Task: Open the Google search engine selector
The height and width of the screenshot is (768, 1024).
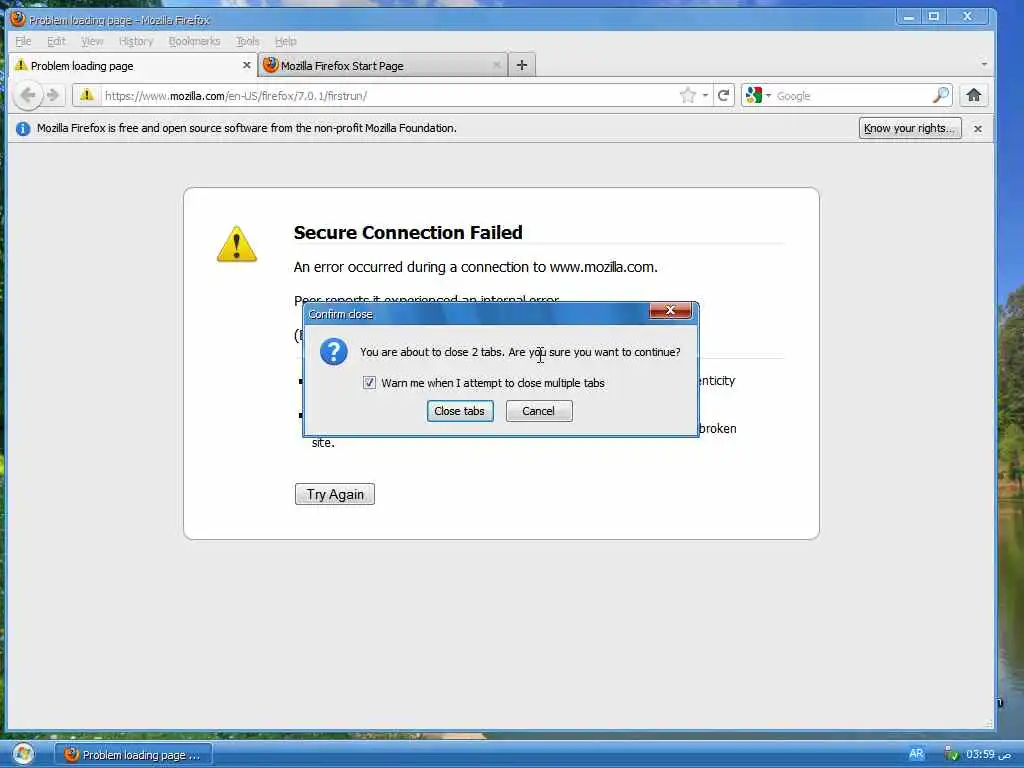Action: (x=758, y=95)
